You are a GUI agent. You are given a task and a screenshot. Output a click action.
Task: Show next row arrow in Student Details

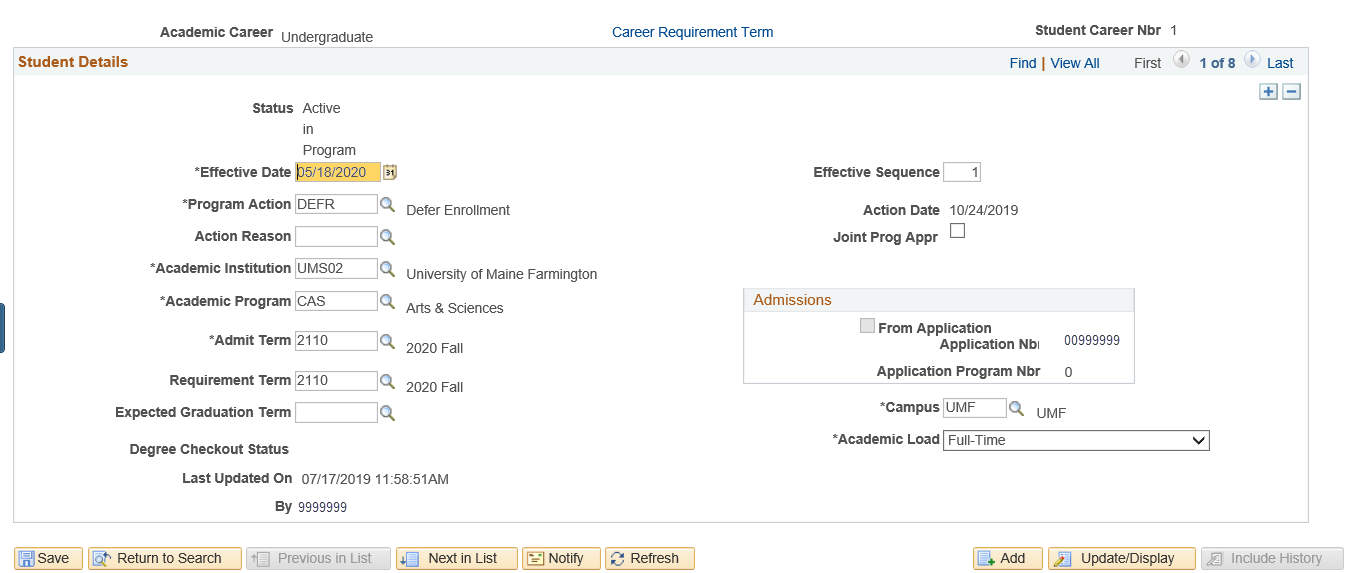click(x=1252, y=61)
